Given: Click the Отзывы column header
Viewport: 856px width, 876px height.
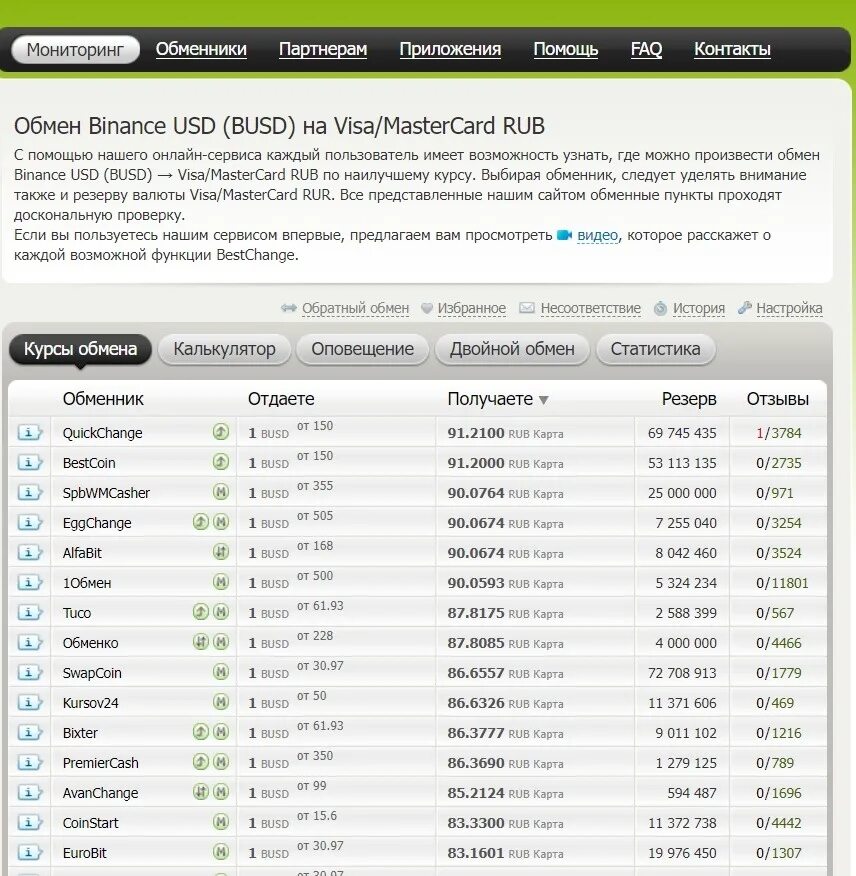Looking at the screenshot, I should click(778, 399).
